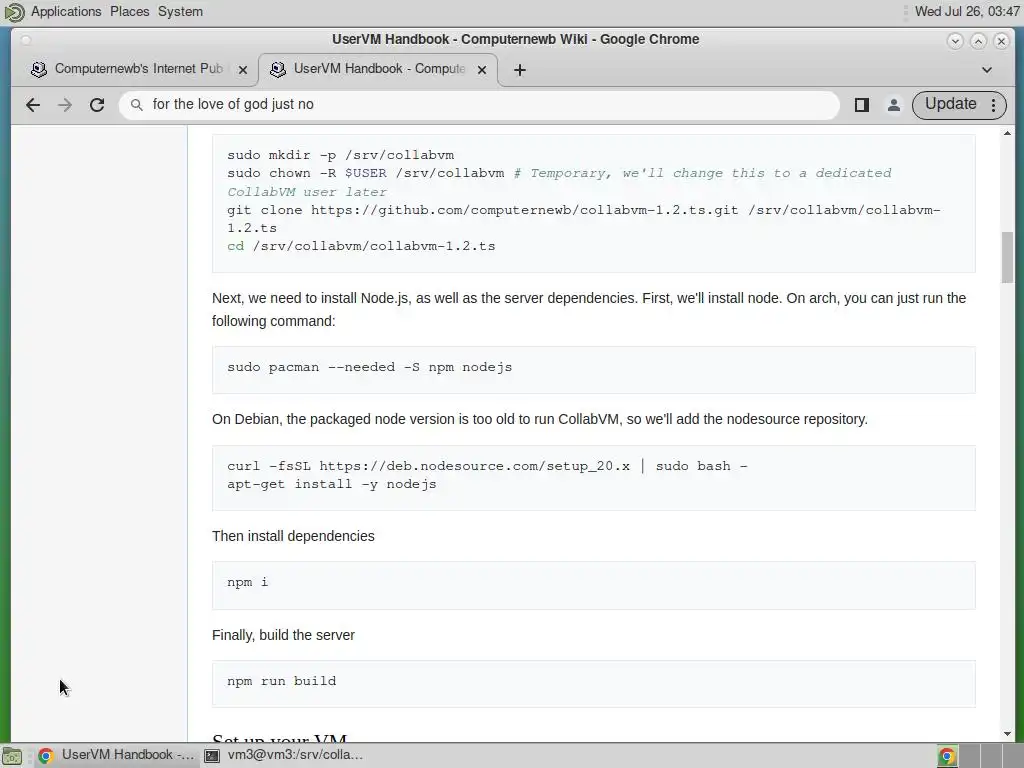Open a new tab with plus button
This screenshot has width=1024, height=768.
pyautogui.click(x=519, y=70)
